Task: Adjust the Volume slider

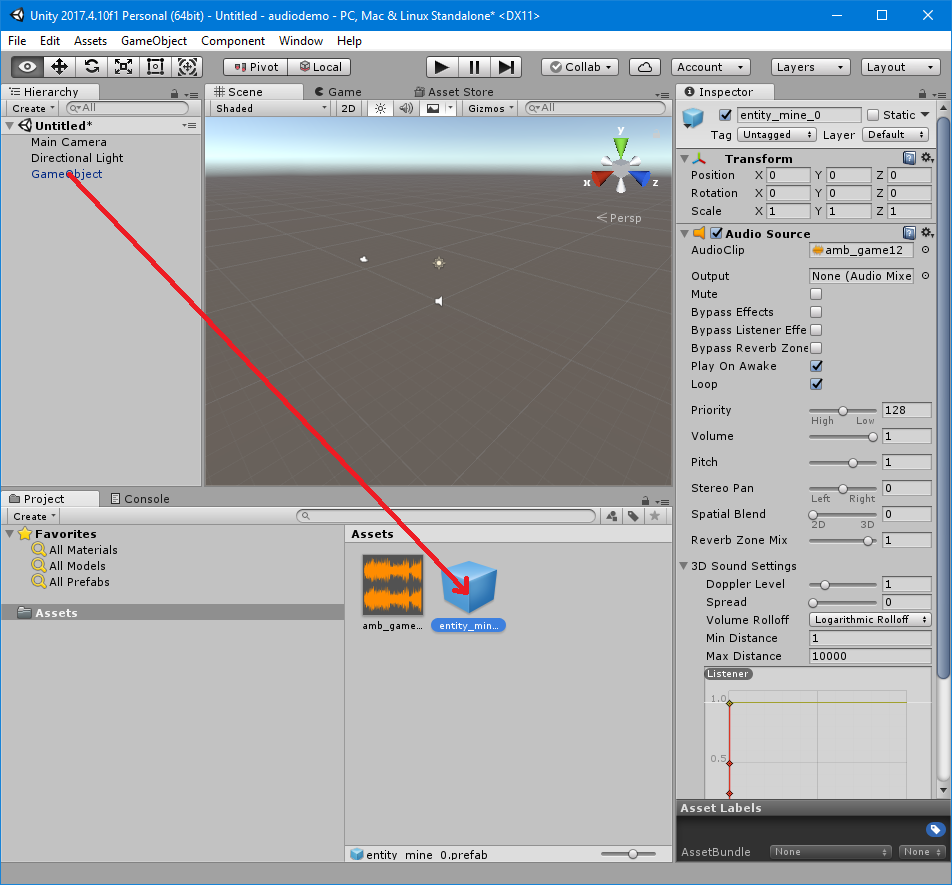Action: point(843,436)
